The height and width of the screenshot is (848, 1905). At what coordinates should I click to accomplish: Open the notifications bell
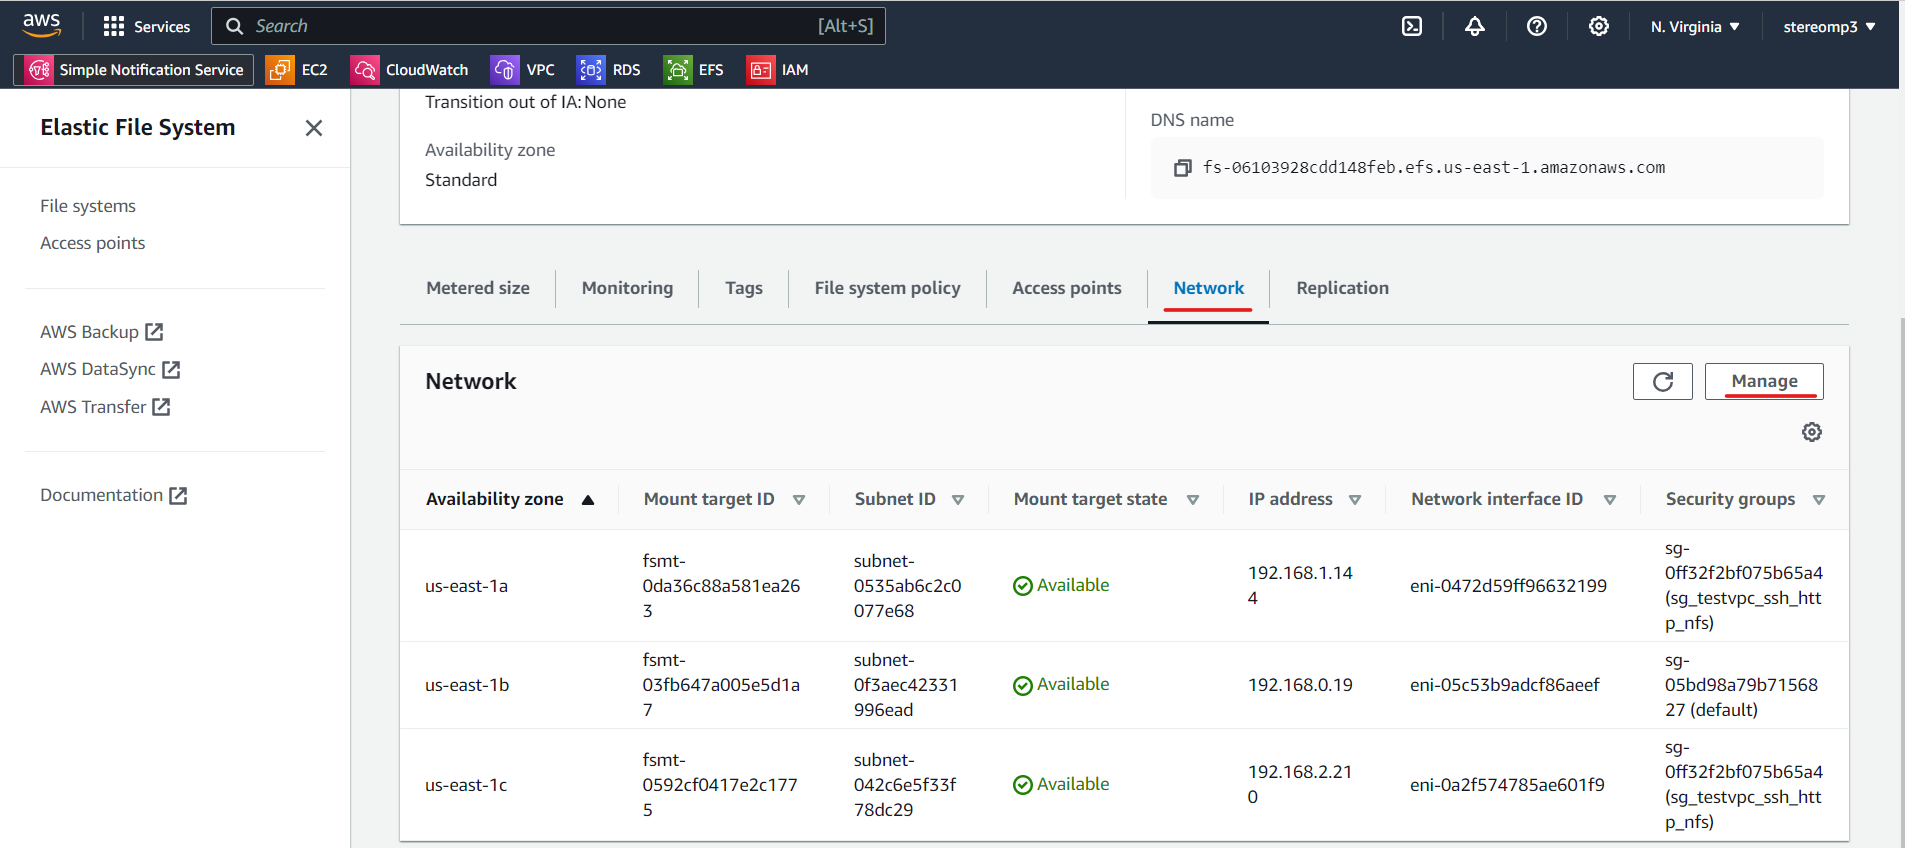[x=1475, y=26]
